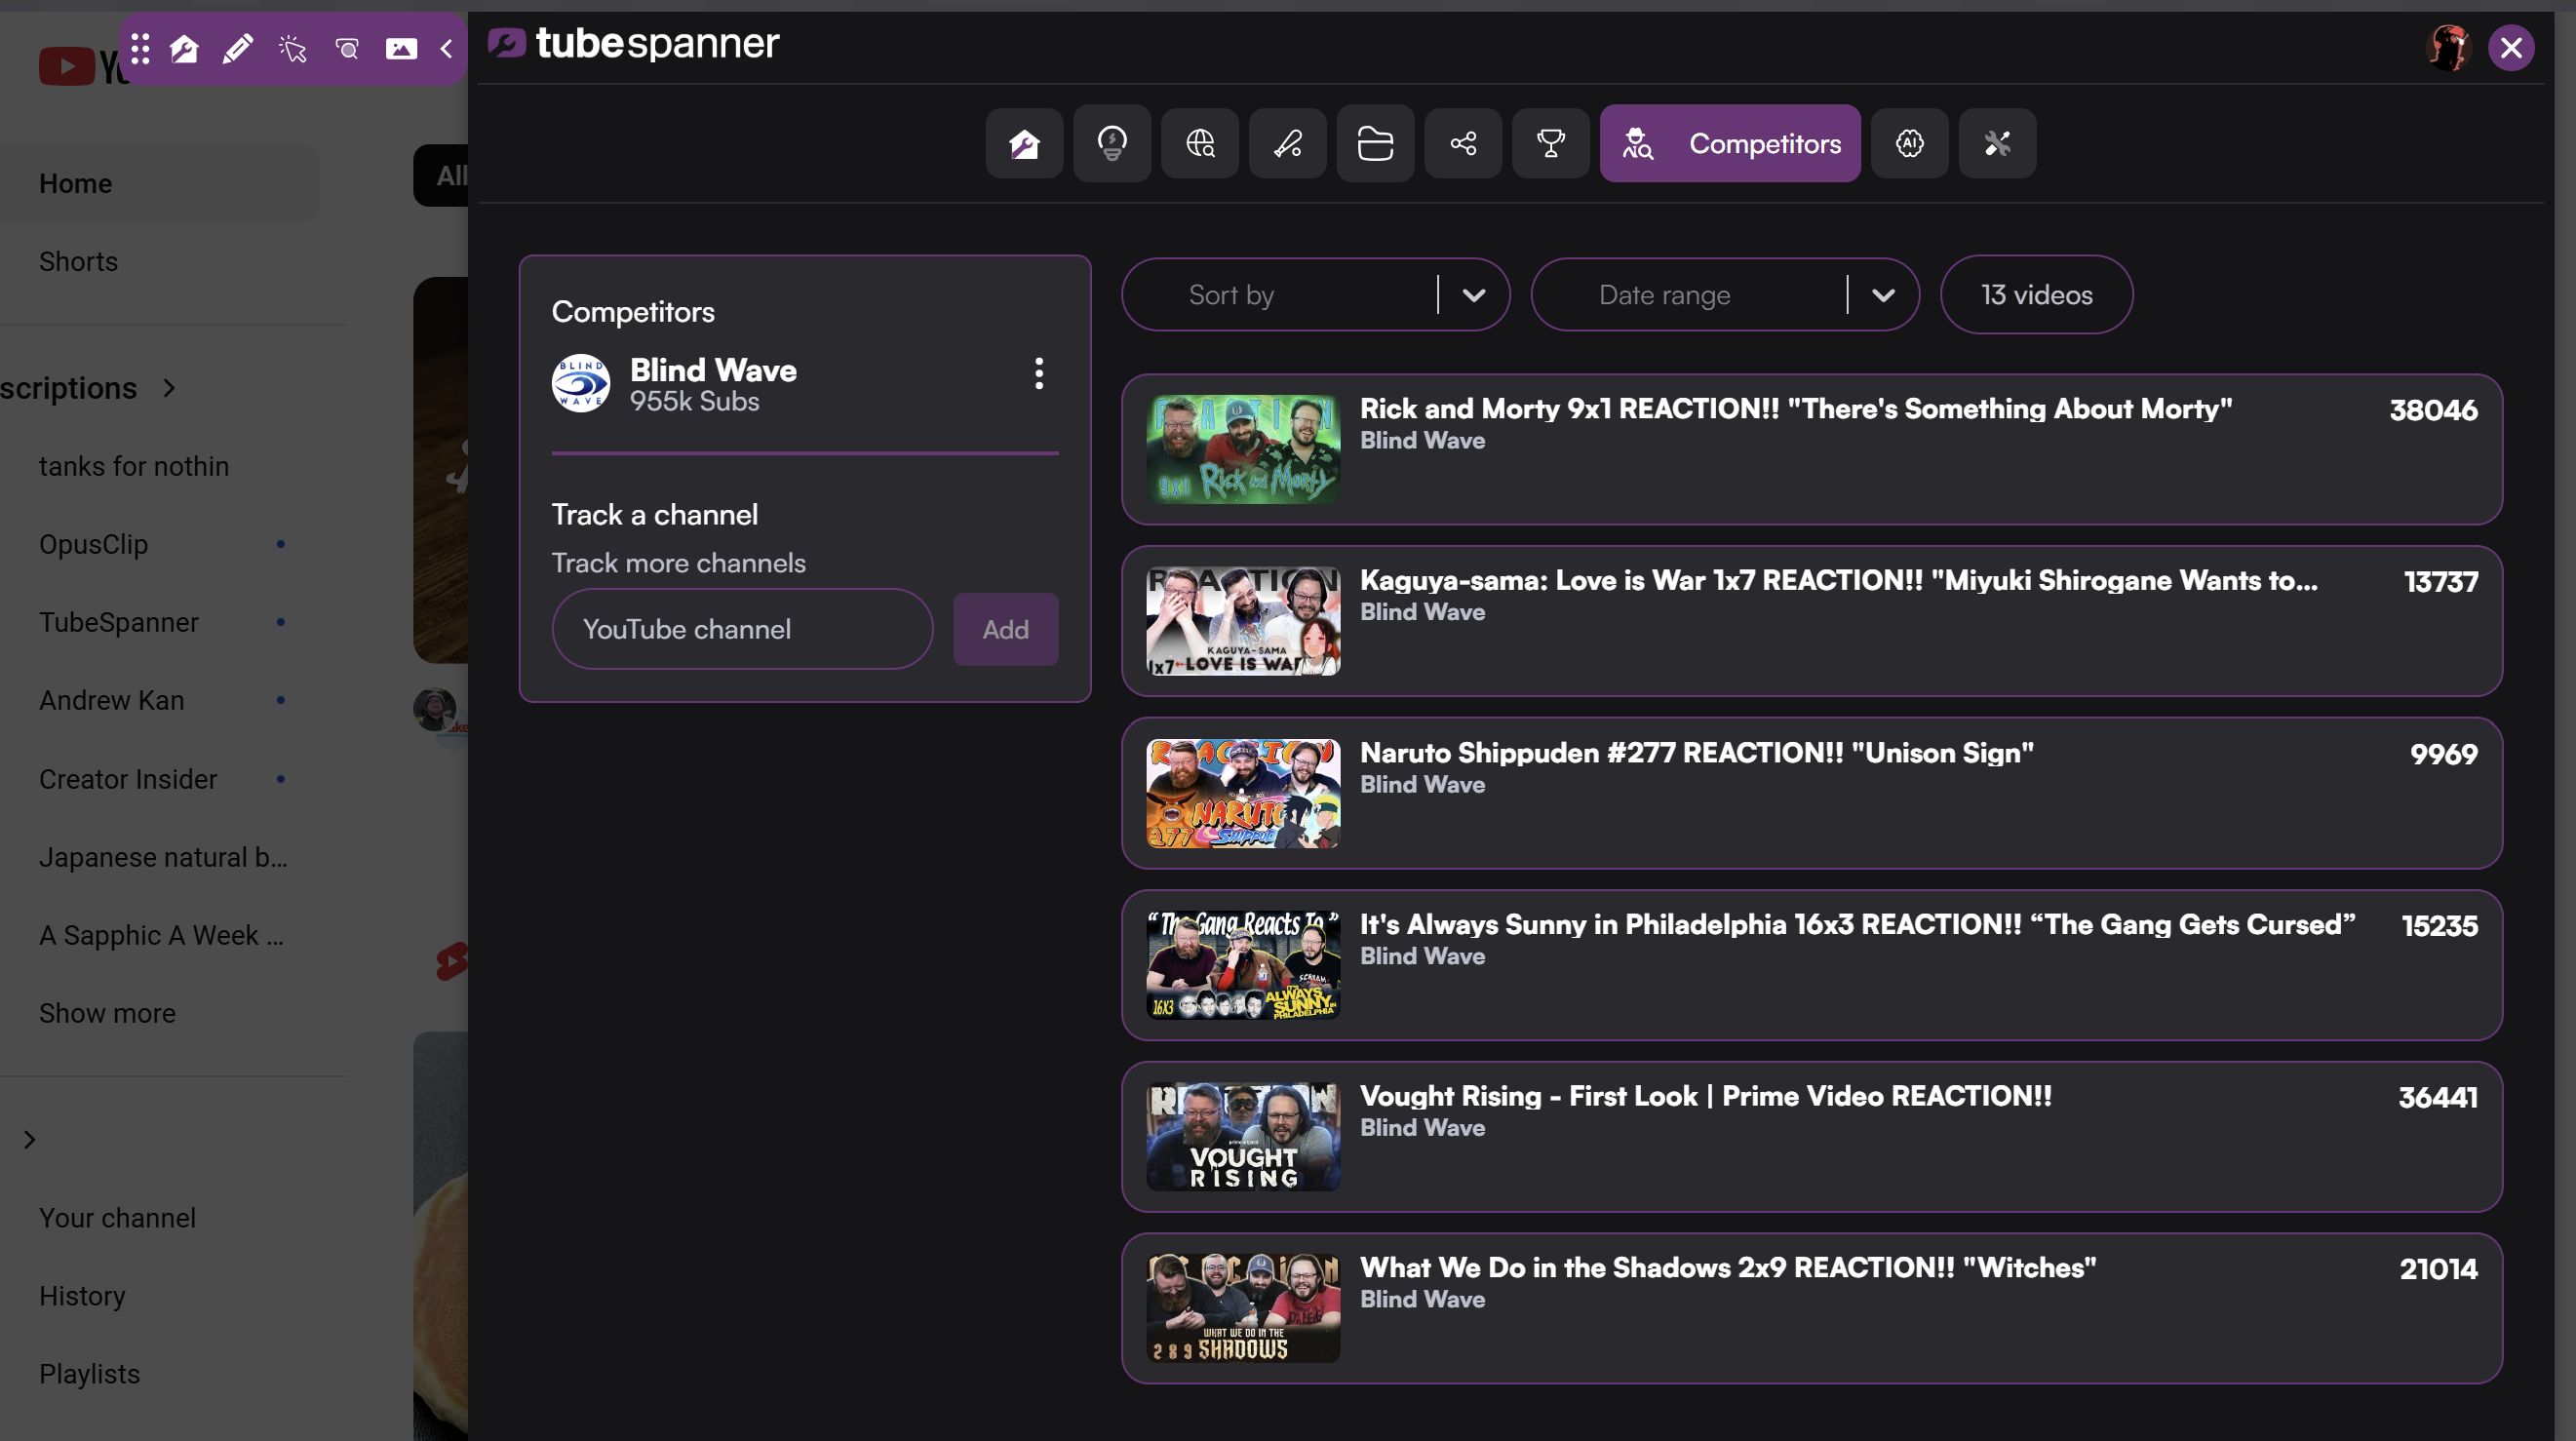Click Show more under subscriptions

tap(108, 1014)
